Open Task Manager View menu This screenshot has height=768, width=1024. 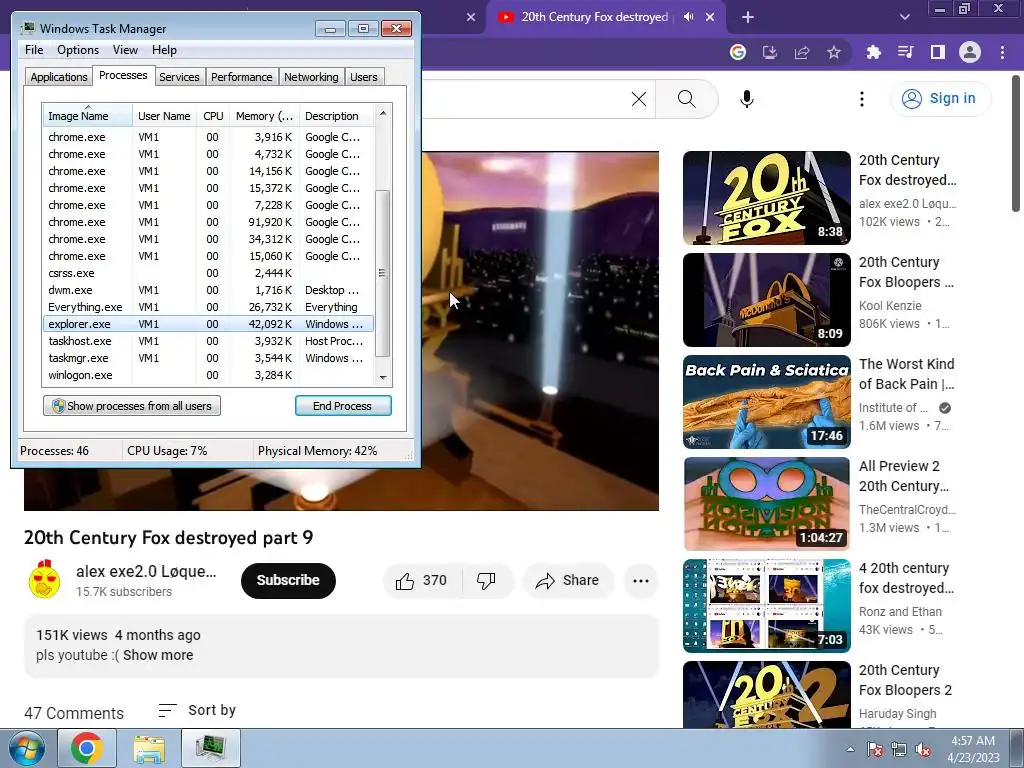(125, 50)
